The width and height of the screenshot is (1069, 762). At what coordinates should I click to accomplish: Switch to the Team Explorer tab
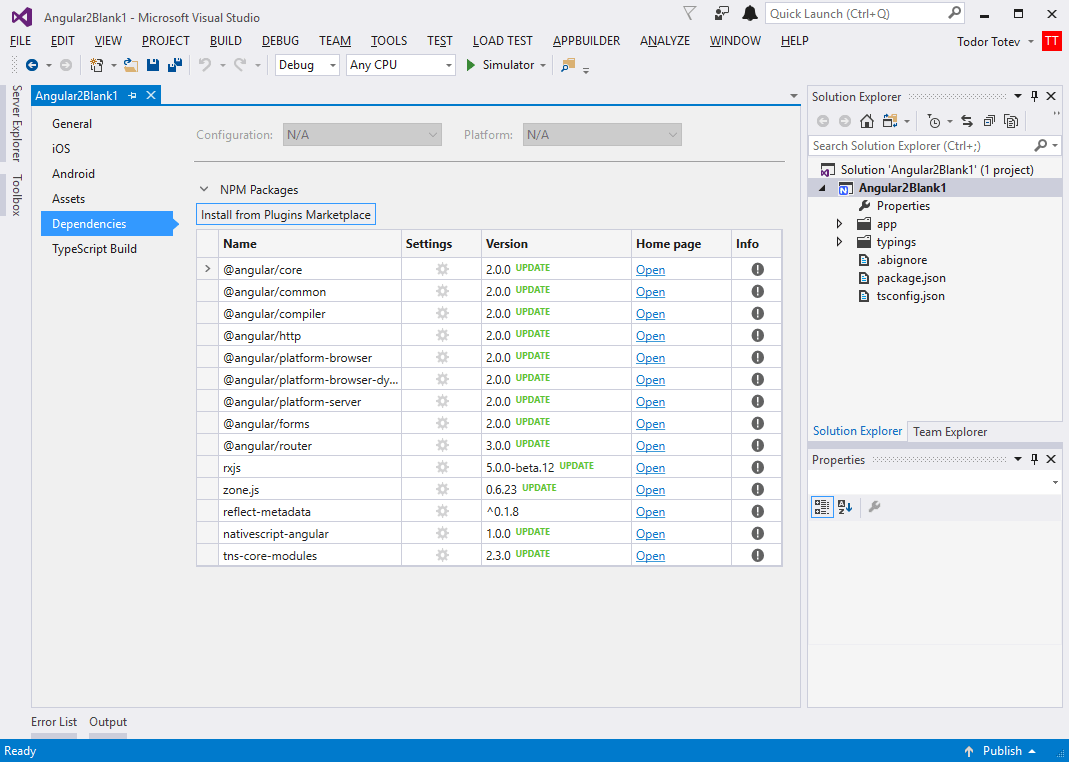tap(950, 432)
